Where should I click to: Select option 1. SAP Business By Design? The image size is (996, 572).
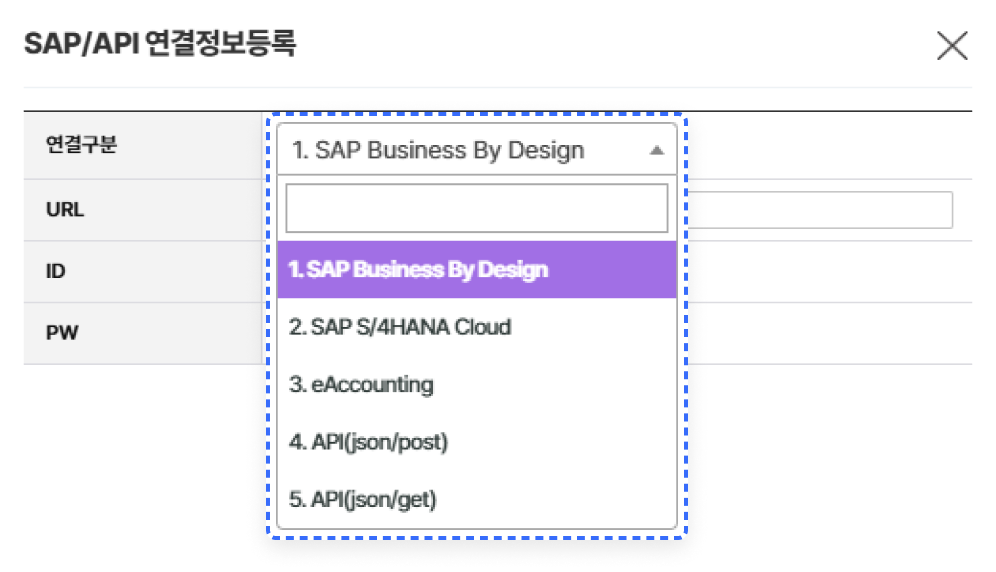pos(477,269)
